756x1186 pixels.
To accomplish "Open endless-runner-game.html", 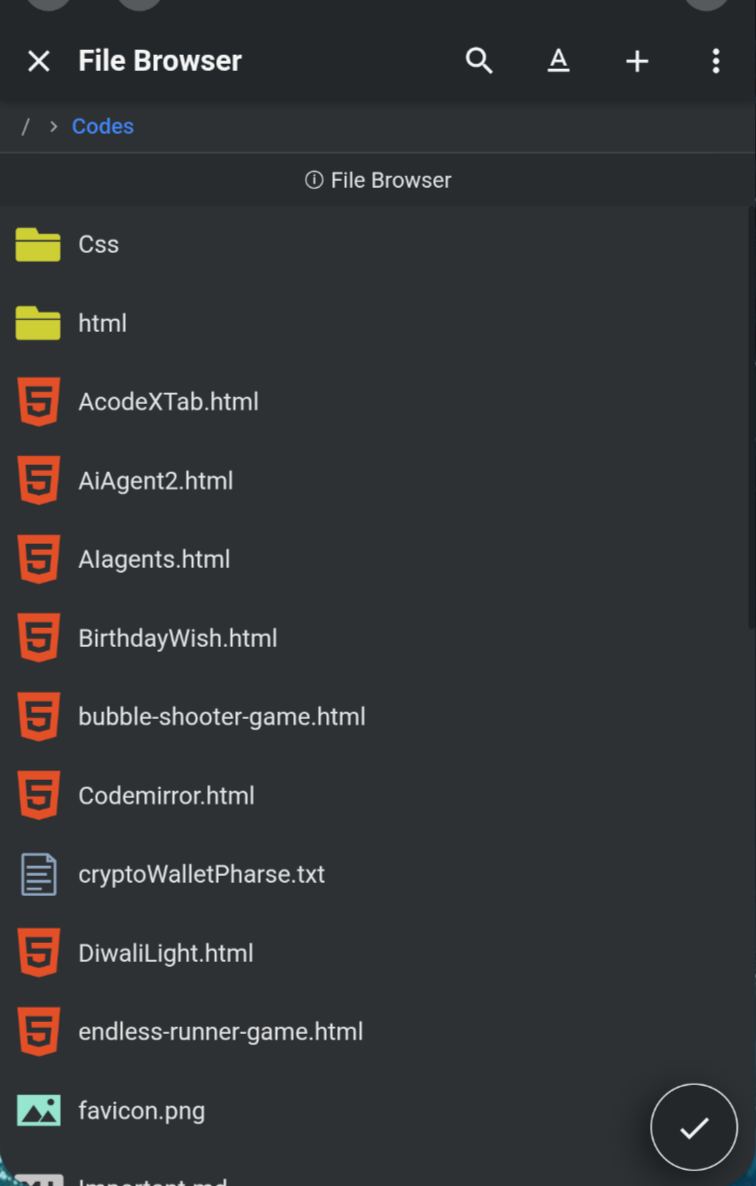I will point(221,1031).
